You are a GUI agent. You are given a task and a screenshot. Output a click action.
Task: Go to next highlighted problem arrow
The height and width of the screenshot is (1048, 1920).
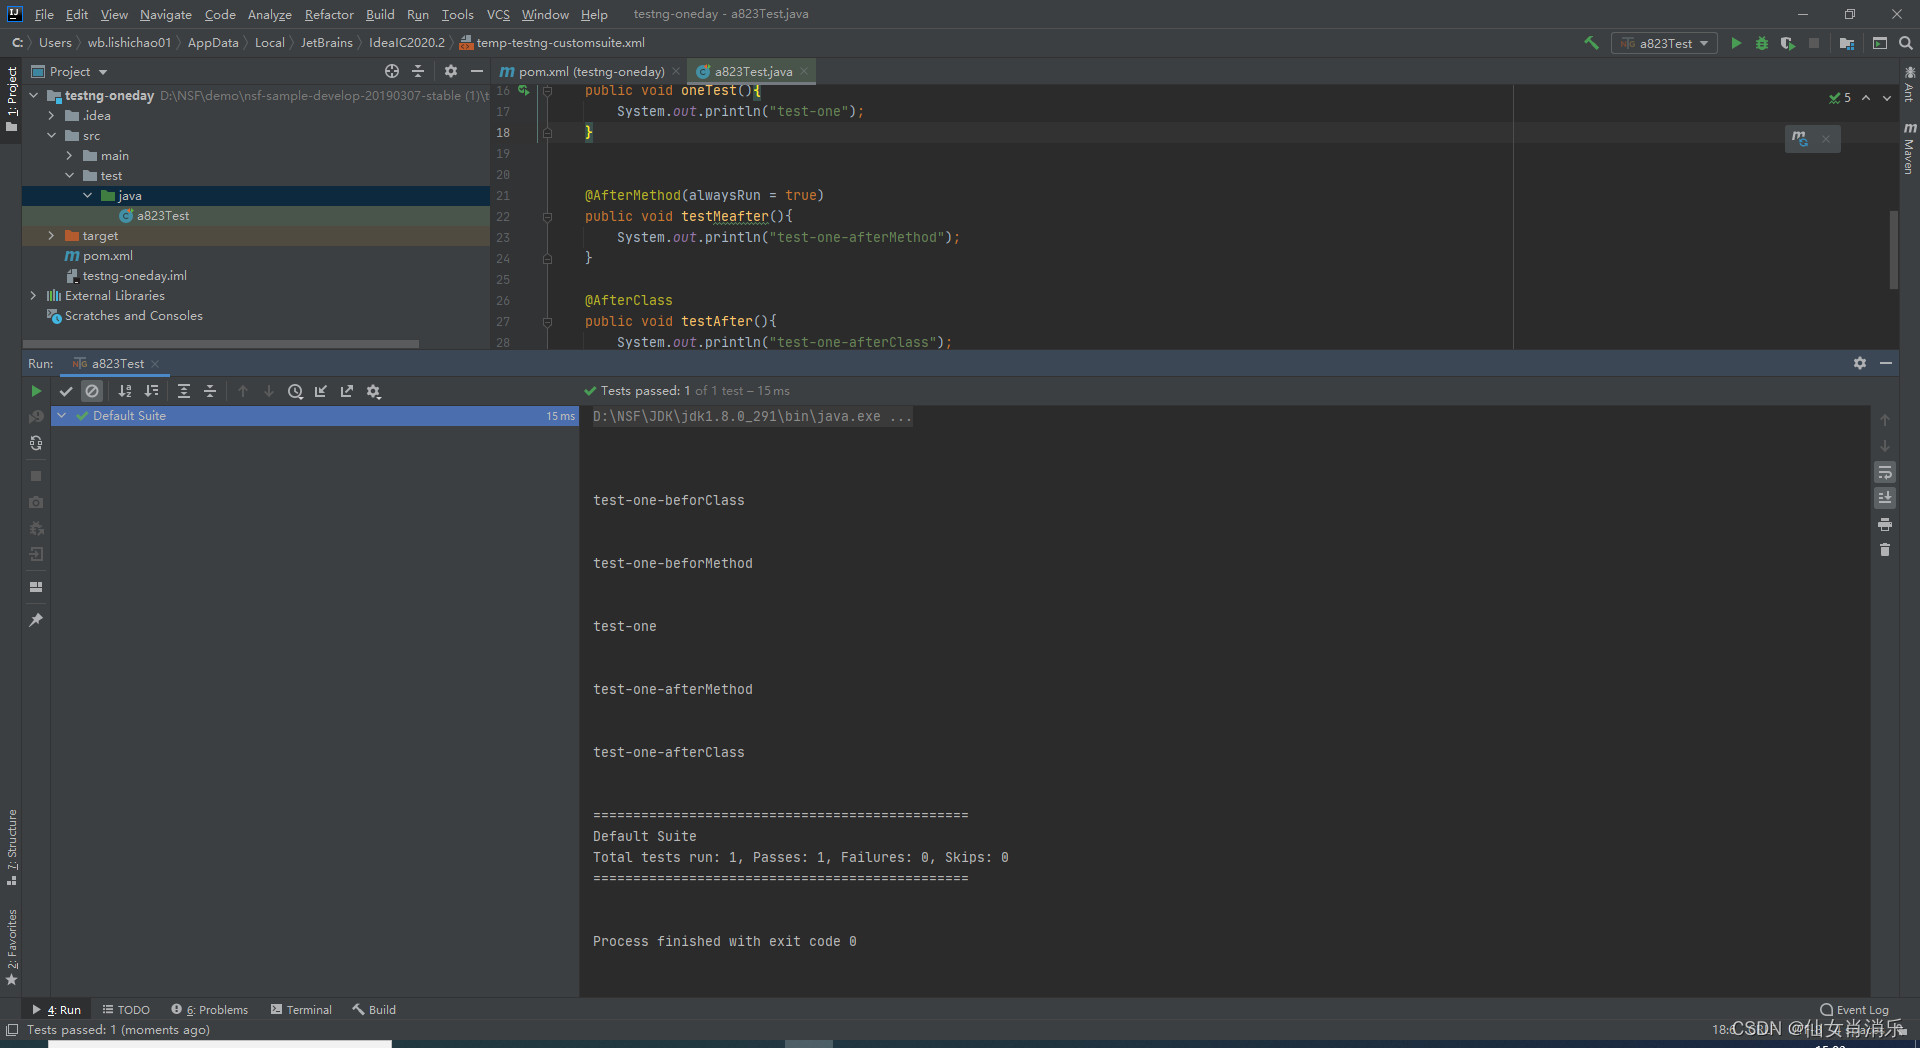point(1887,98)
